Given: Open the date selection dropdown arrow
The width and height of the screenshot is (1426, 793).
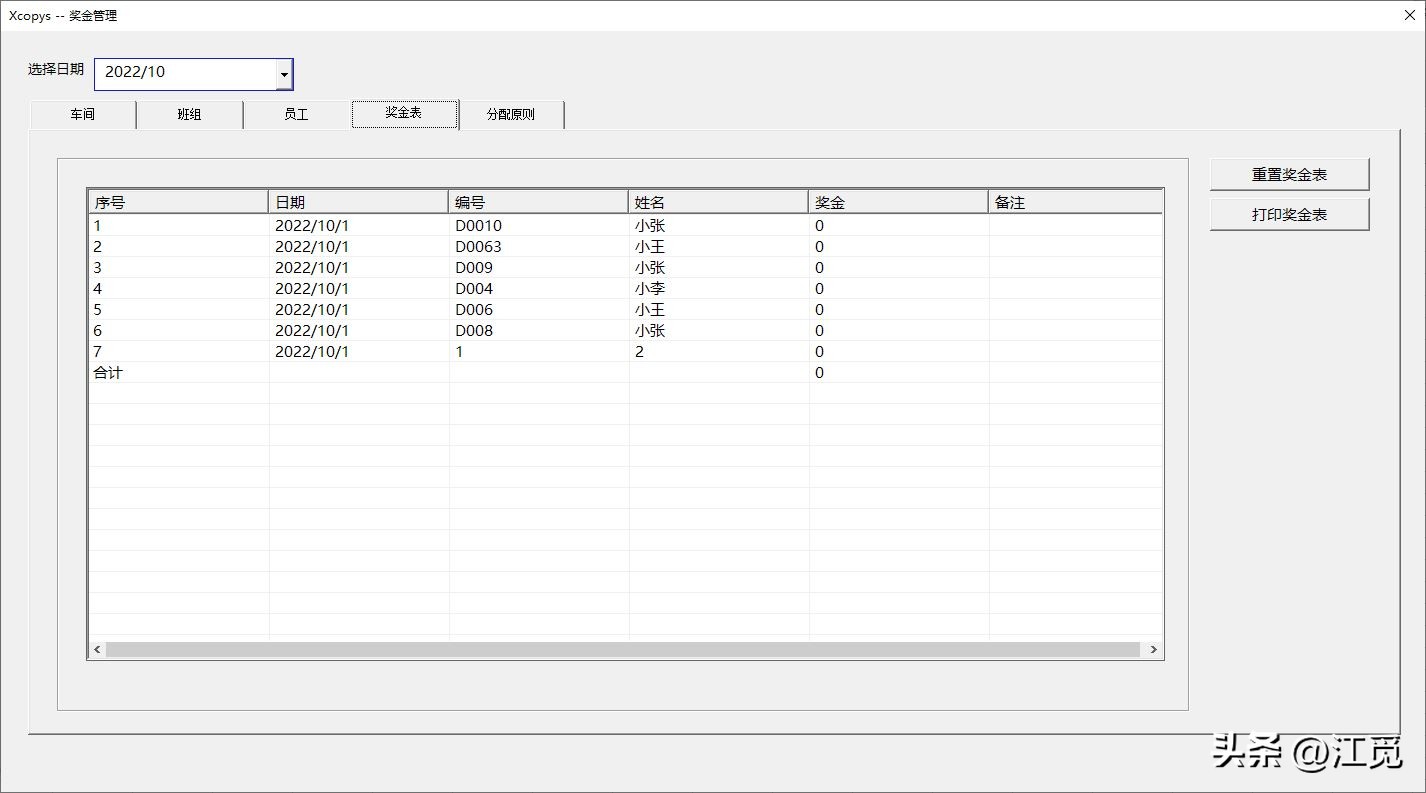Looking at the screenshot, I should click(284, 74).
